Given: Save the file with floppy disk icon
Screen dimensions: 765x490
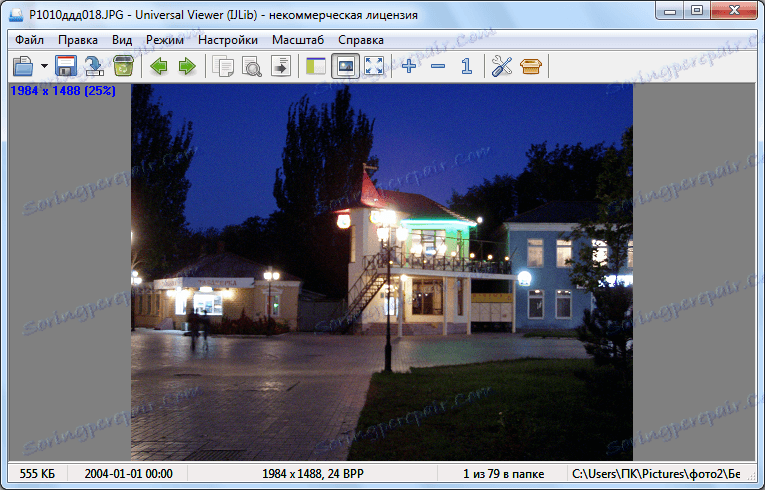Looking at the screenshot, I should (x=66, y=66).
